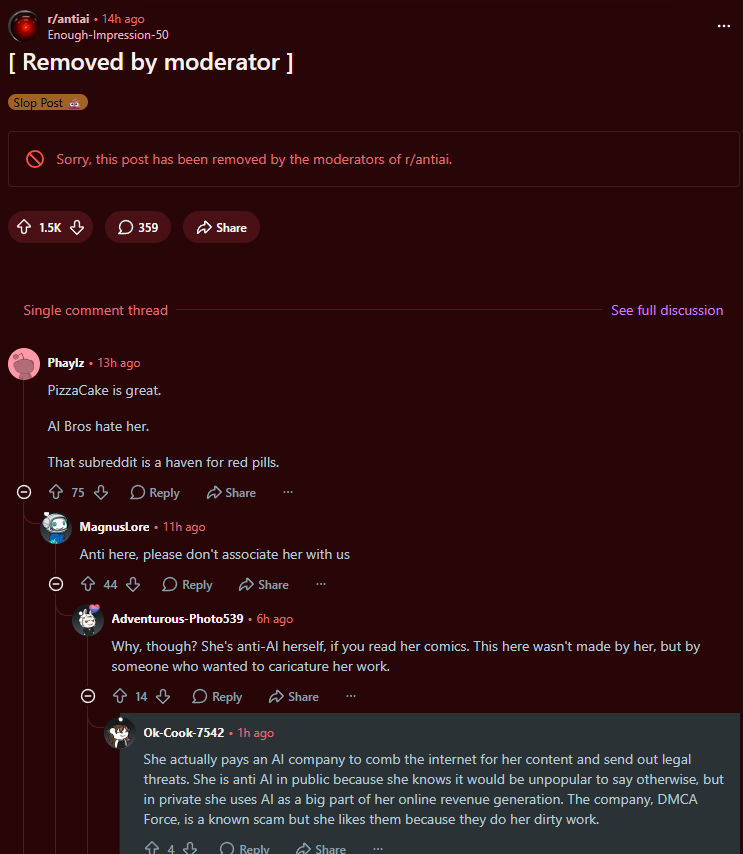
Task: Collapse MagnusLore's comment thread
Action: (56, 584)
